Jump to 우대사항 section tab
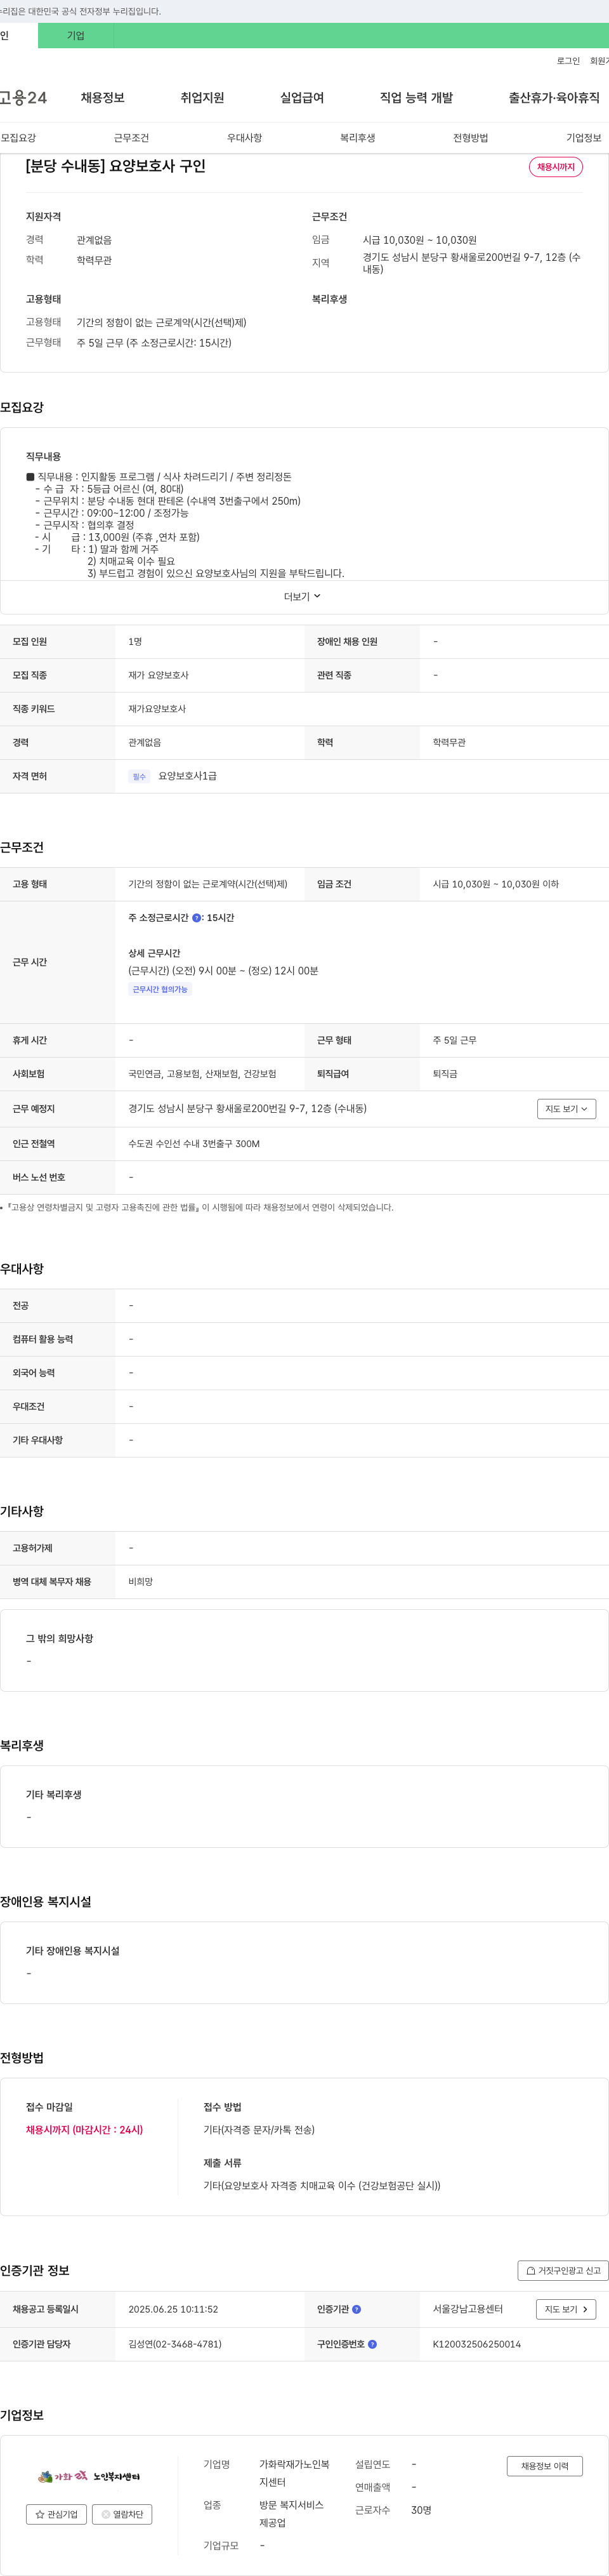The image size is (609, 2576). point(244,138)
